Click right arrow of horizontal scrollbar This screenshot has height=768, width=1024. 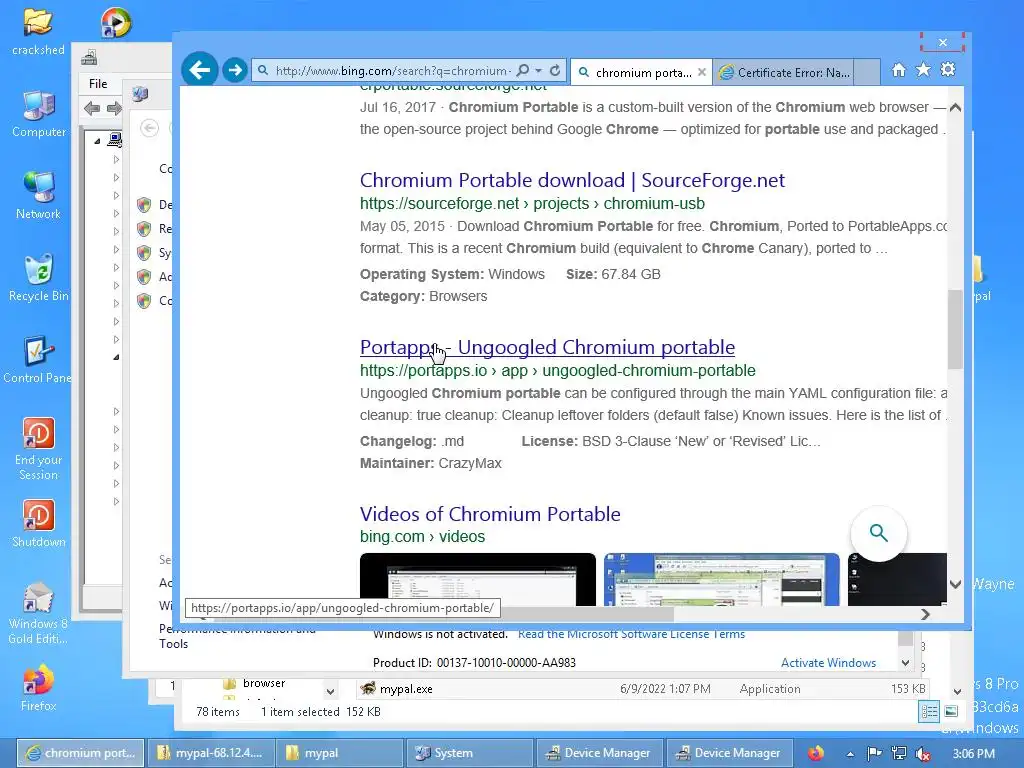[925, 615]
